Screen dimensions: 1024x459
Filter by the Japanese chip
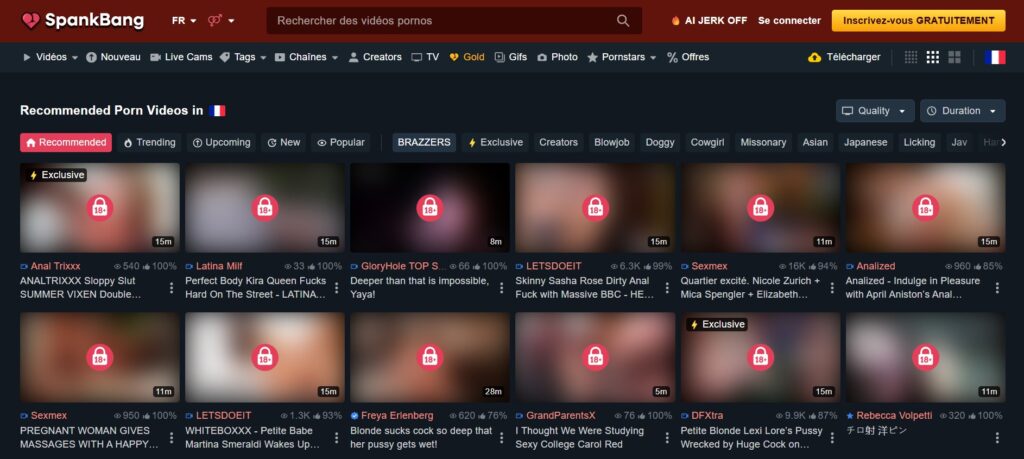coord(865,142)
